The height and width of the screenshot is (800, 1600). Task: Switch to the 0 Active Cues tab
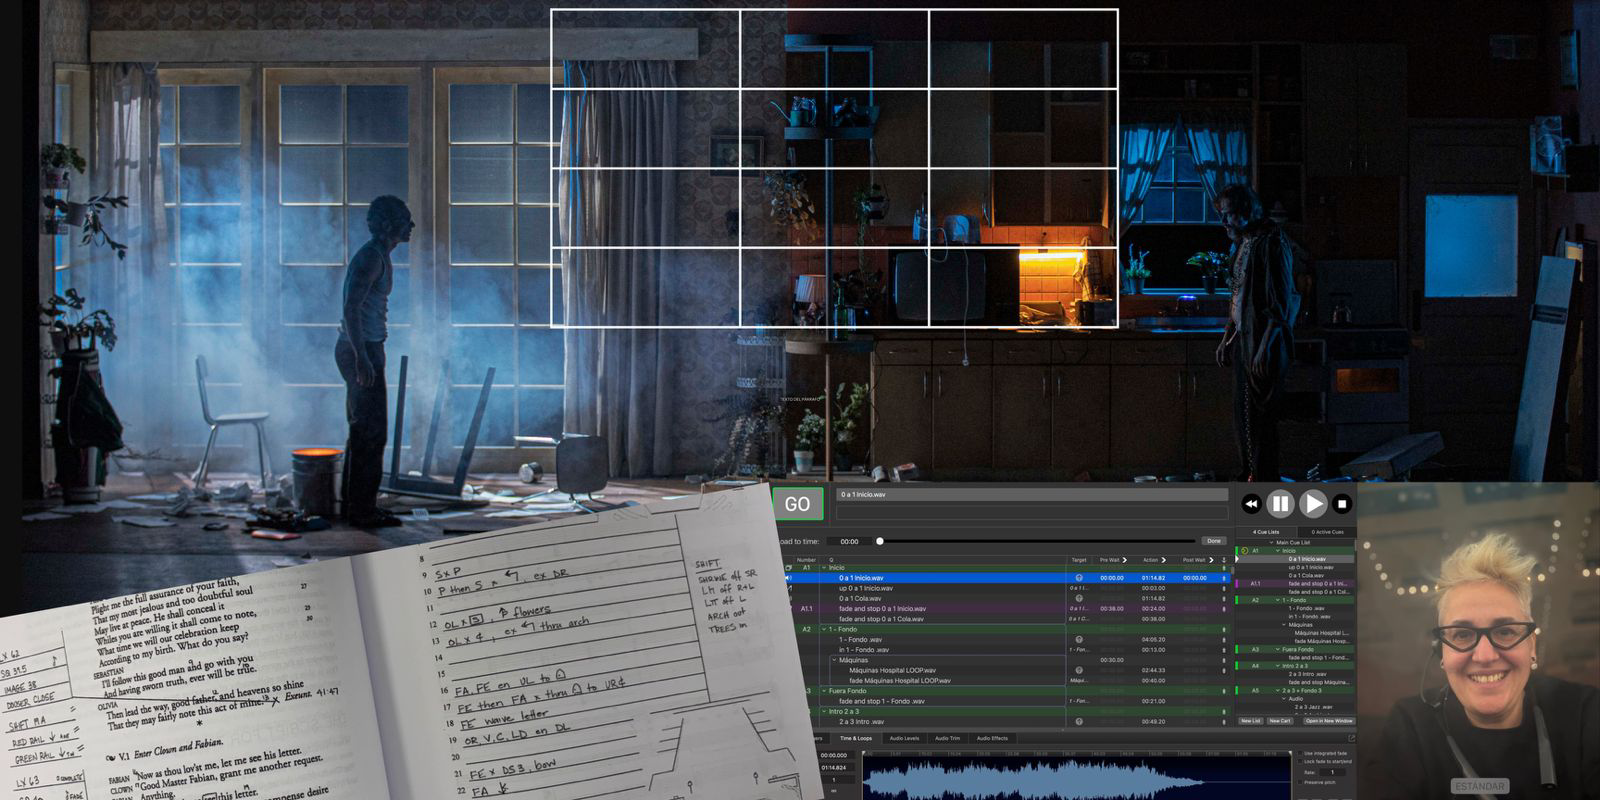[1327, 532]
